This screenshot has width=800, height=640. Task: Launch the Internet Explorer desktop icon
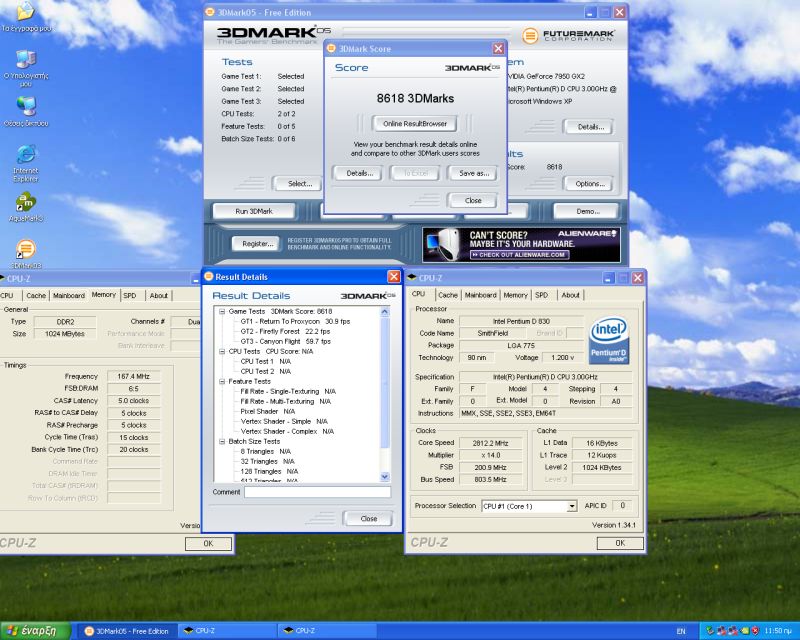[x=26, y=163]
